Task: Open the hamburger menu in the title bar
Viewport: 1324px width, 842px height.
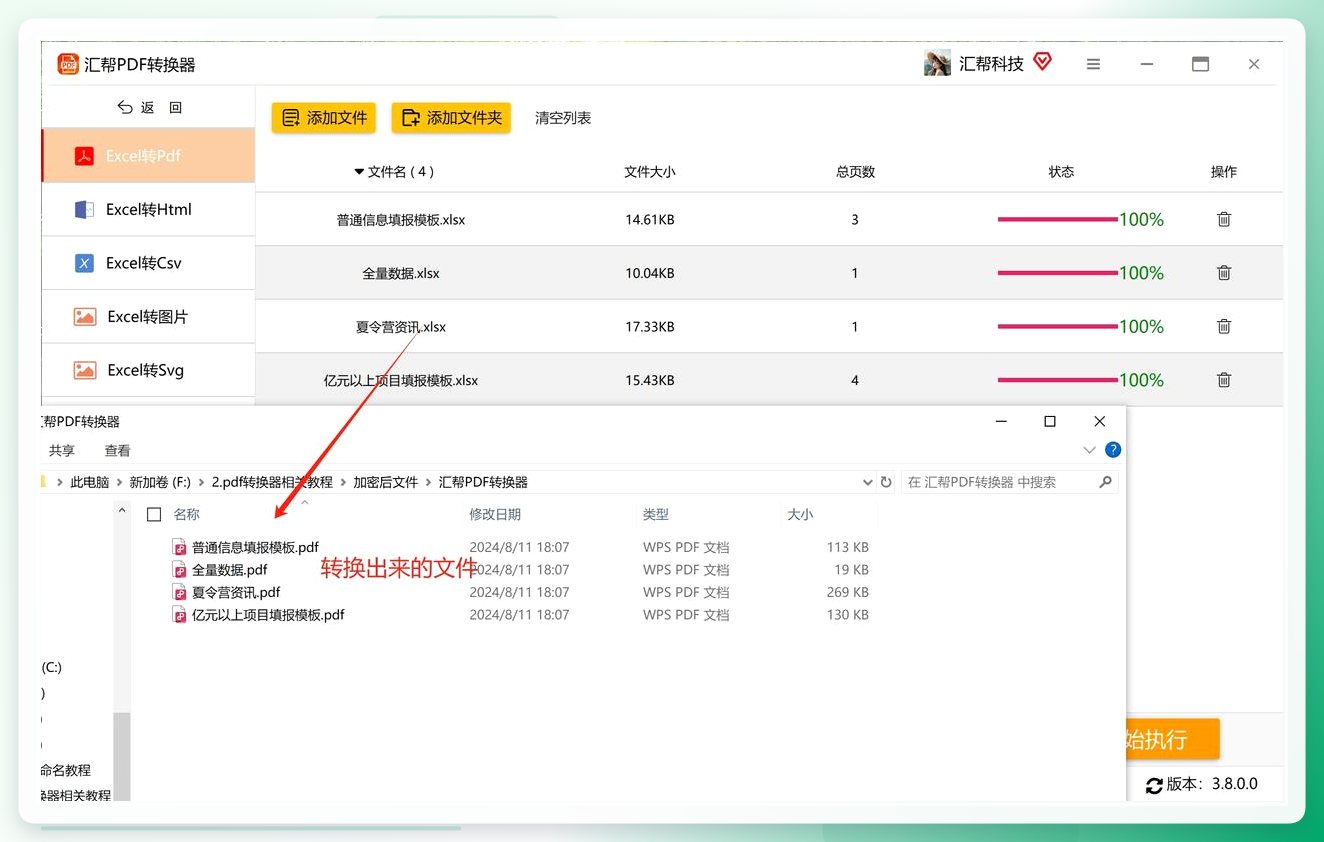Action: tap(1093, 64)
